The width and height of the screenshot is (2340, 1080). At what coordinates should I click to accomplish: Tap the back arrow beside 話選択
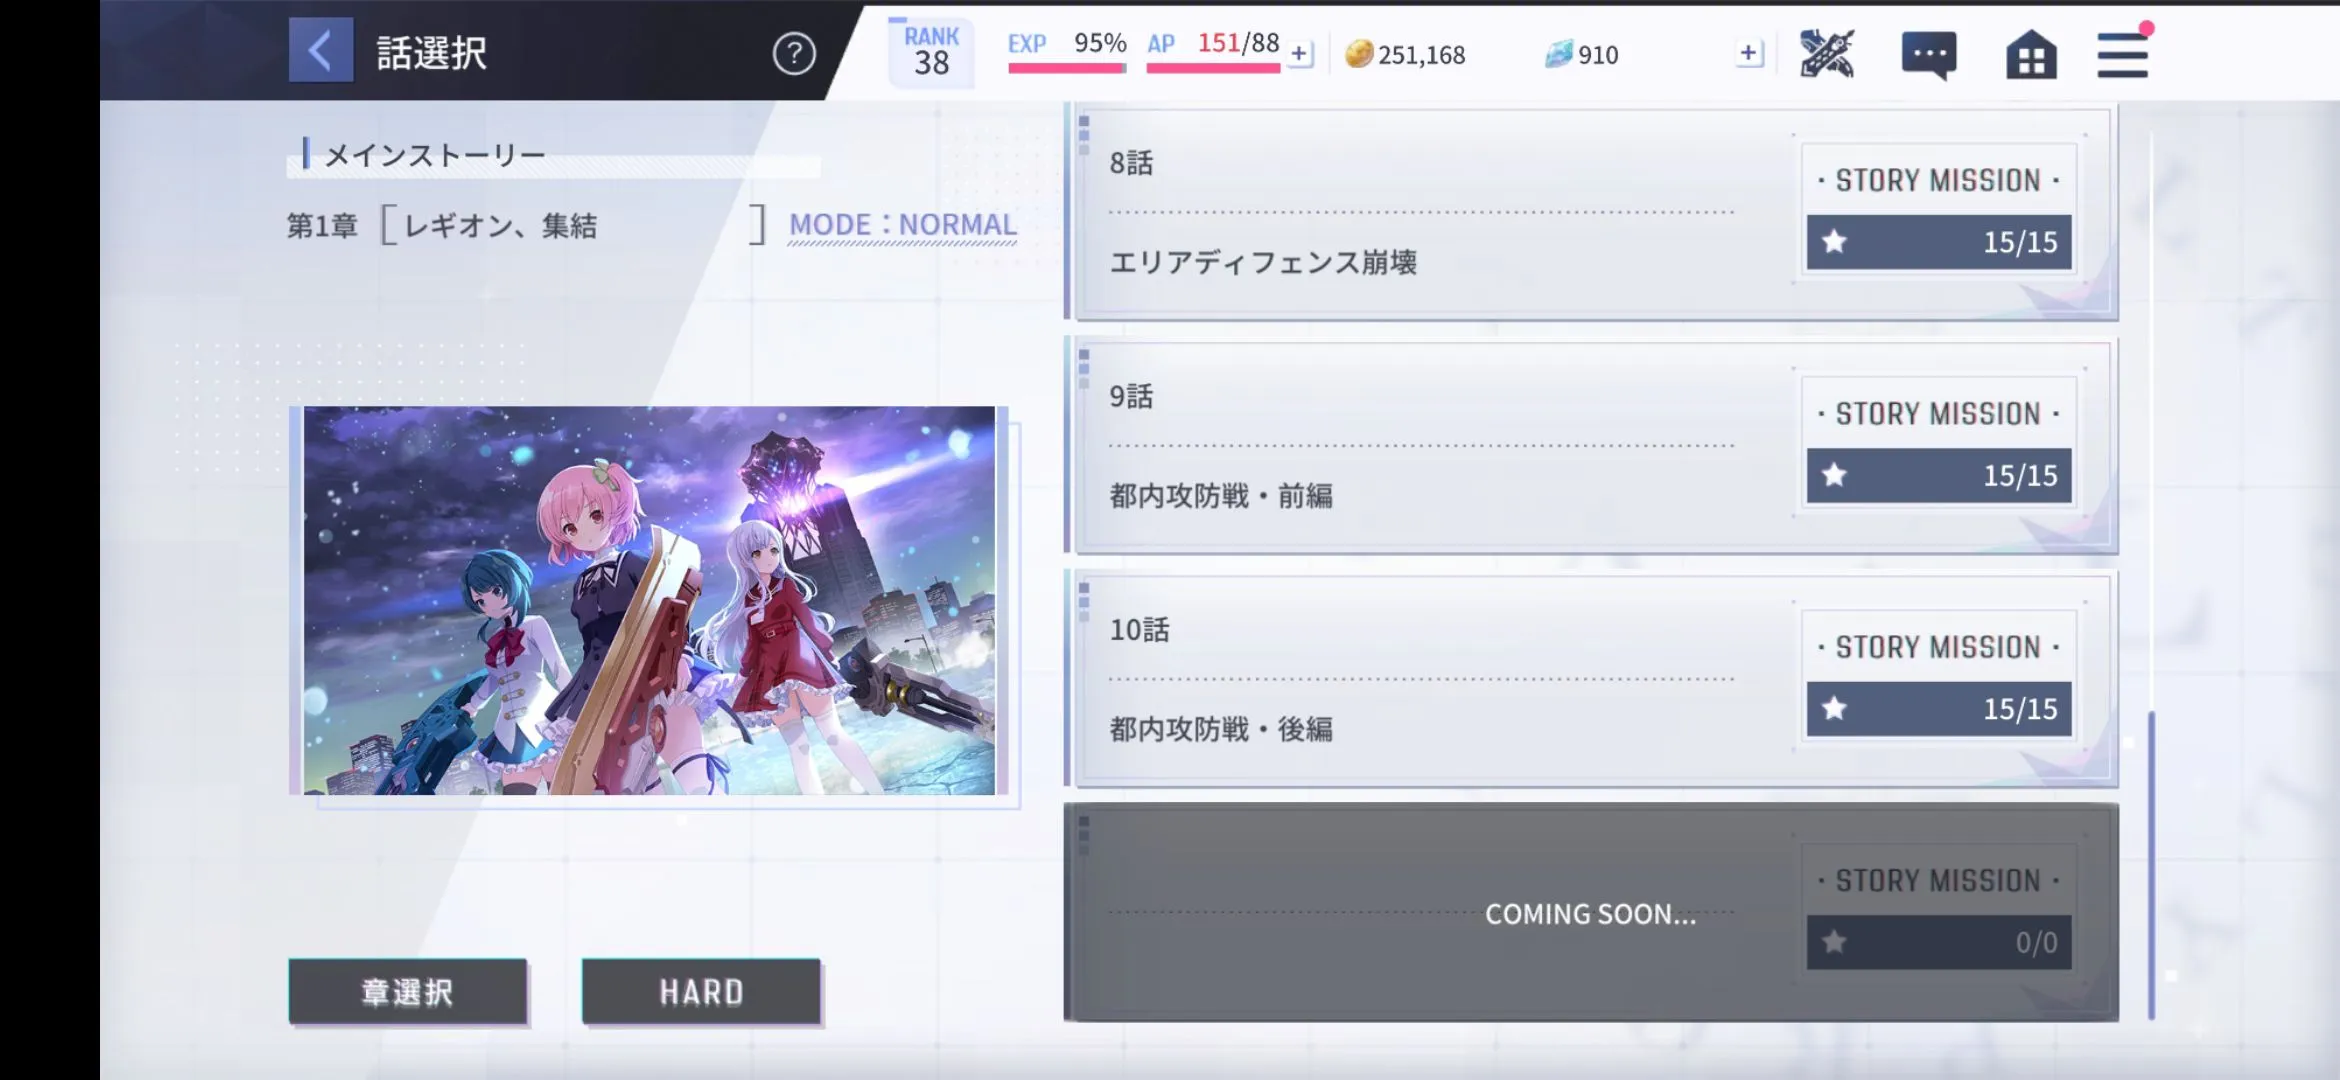[321, 50]
